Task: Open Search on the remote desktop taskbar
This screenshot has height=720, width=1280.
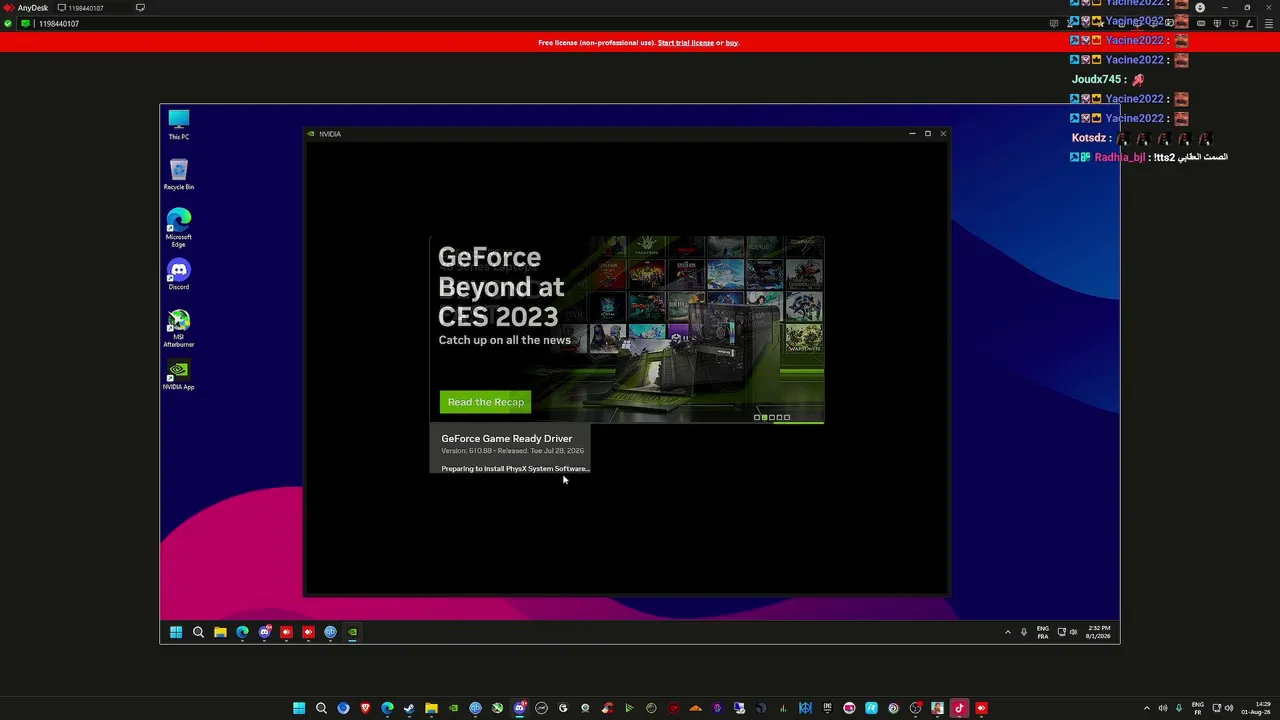Action: (x=198, y=632)
